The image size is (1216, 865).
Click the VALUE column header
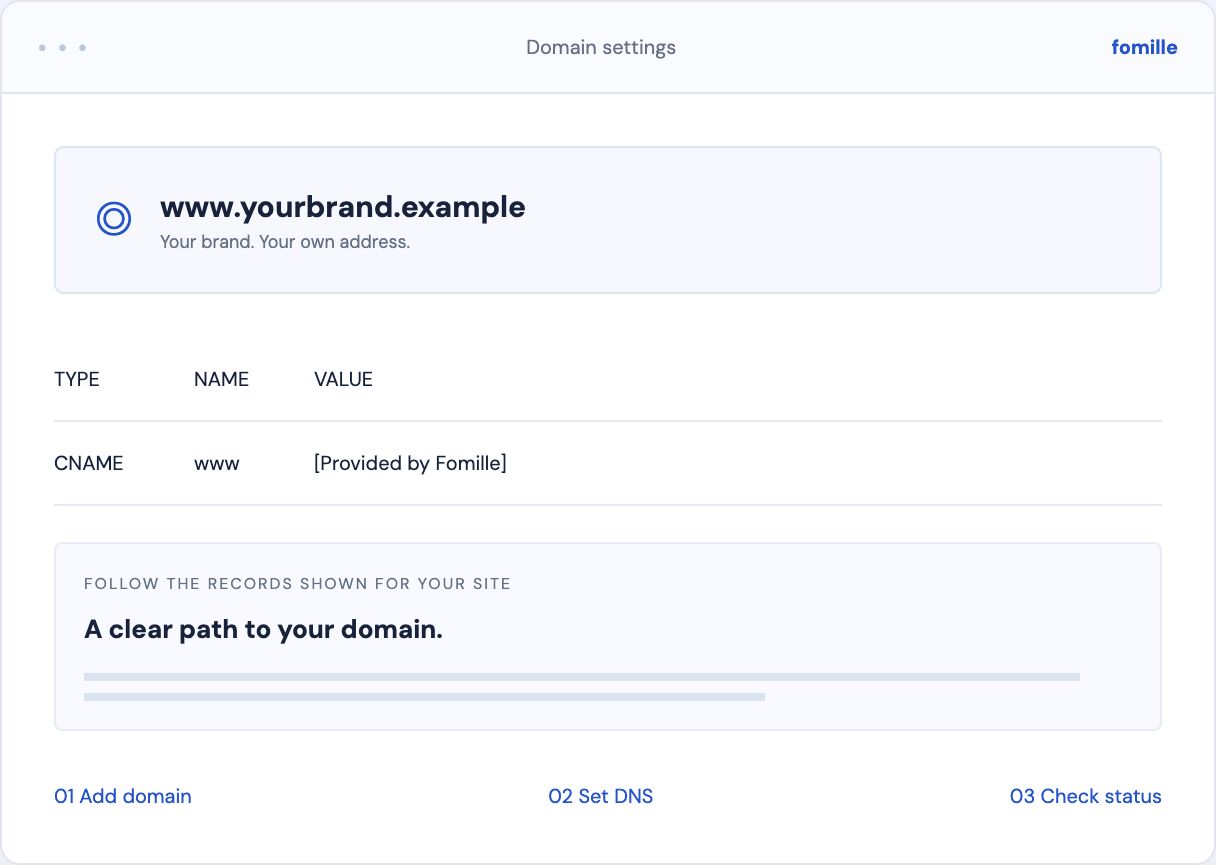(x=343, y=379)
